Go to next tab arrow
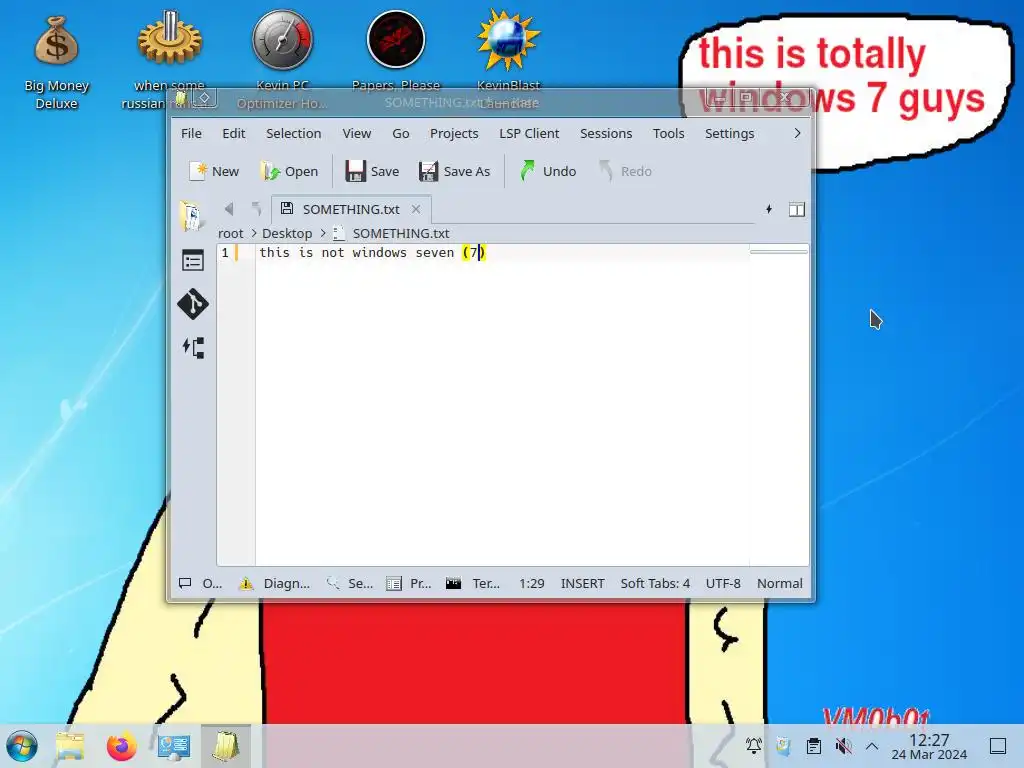The width and height of the screenshot is (1024, 768). [256, 209]
